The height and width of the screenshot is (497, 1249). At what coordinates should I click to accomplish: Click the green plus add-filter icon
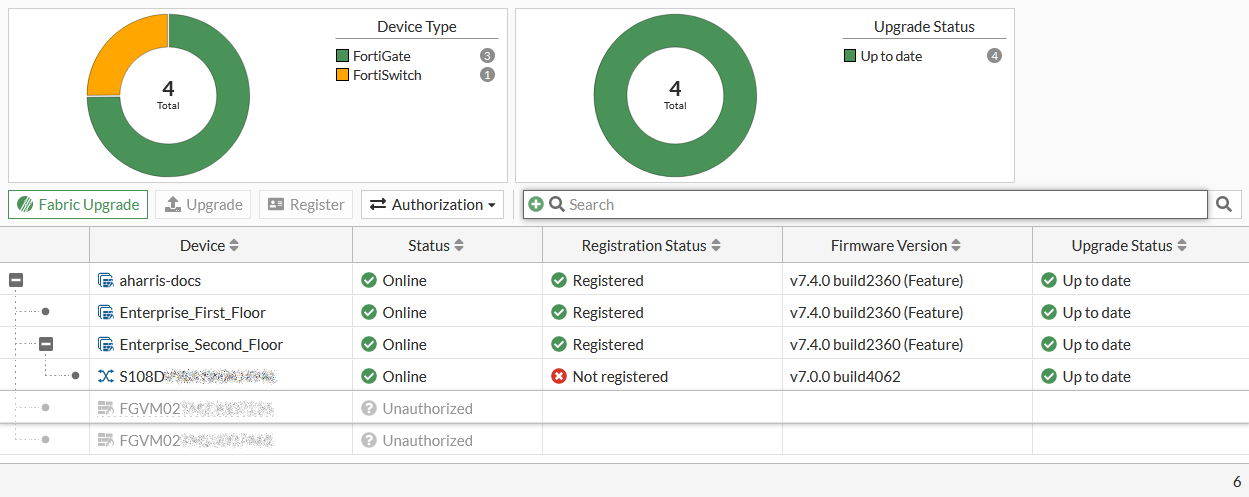[x=536, y=205]
